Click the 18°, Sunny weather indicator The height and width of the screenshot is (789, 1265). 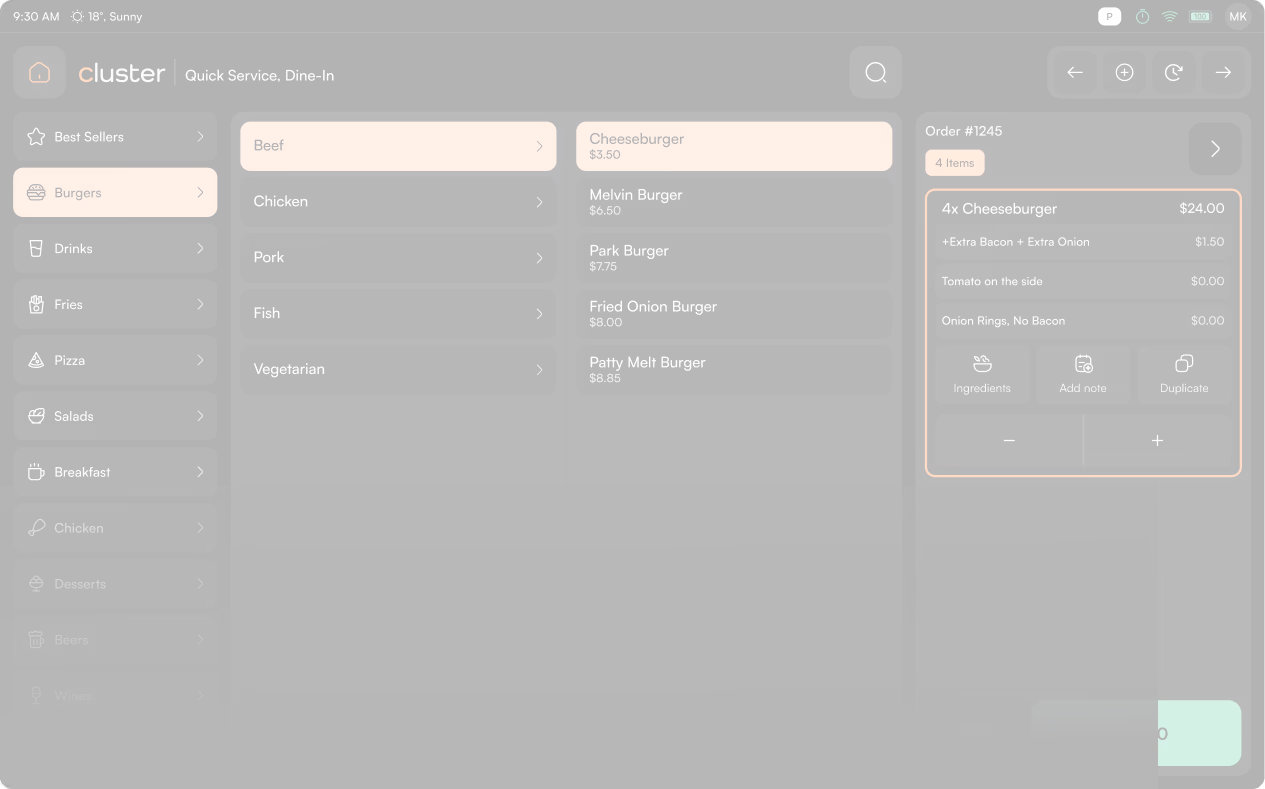click(x=107, y=17)
